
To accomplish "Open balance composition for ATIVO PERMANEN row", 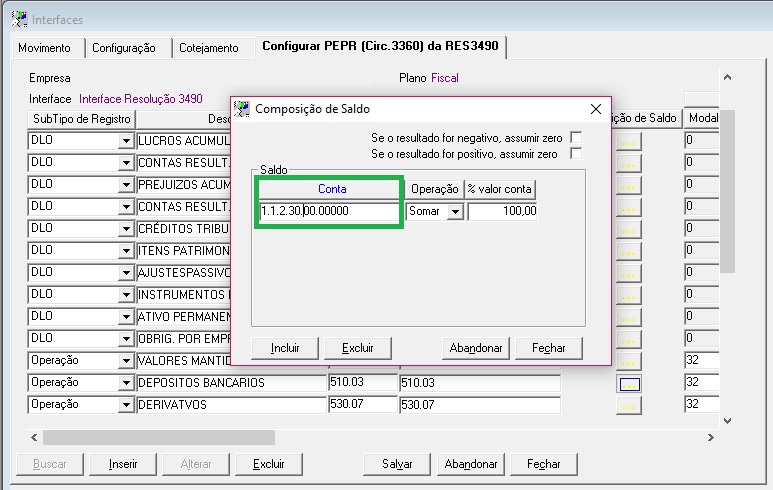I will tap(628, 318).
